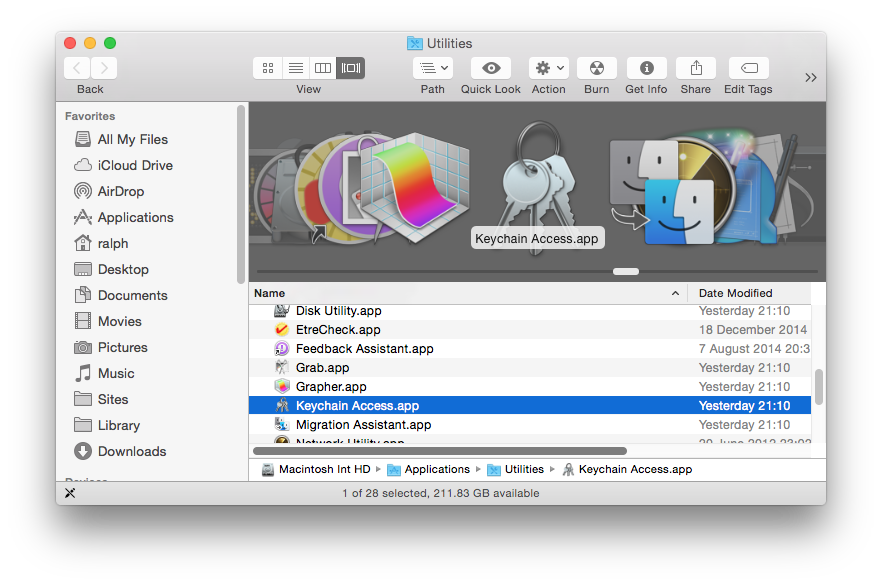Screen dimensions: 882x585
Task: Click the customize icon in status bar
Action: coord(70,493)
